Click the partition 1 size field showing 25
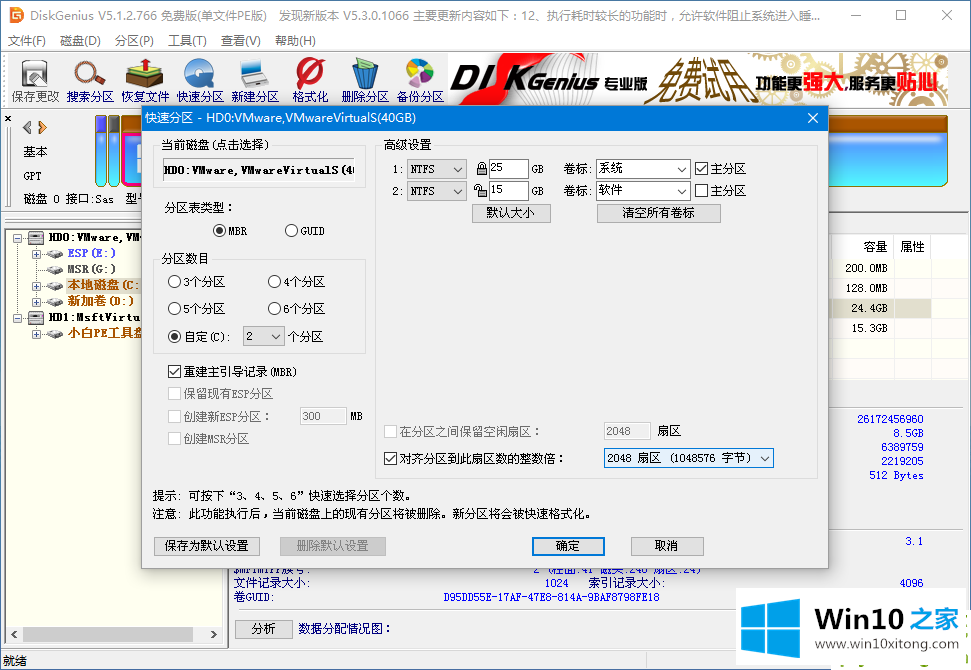 [x=508, y=168]
